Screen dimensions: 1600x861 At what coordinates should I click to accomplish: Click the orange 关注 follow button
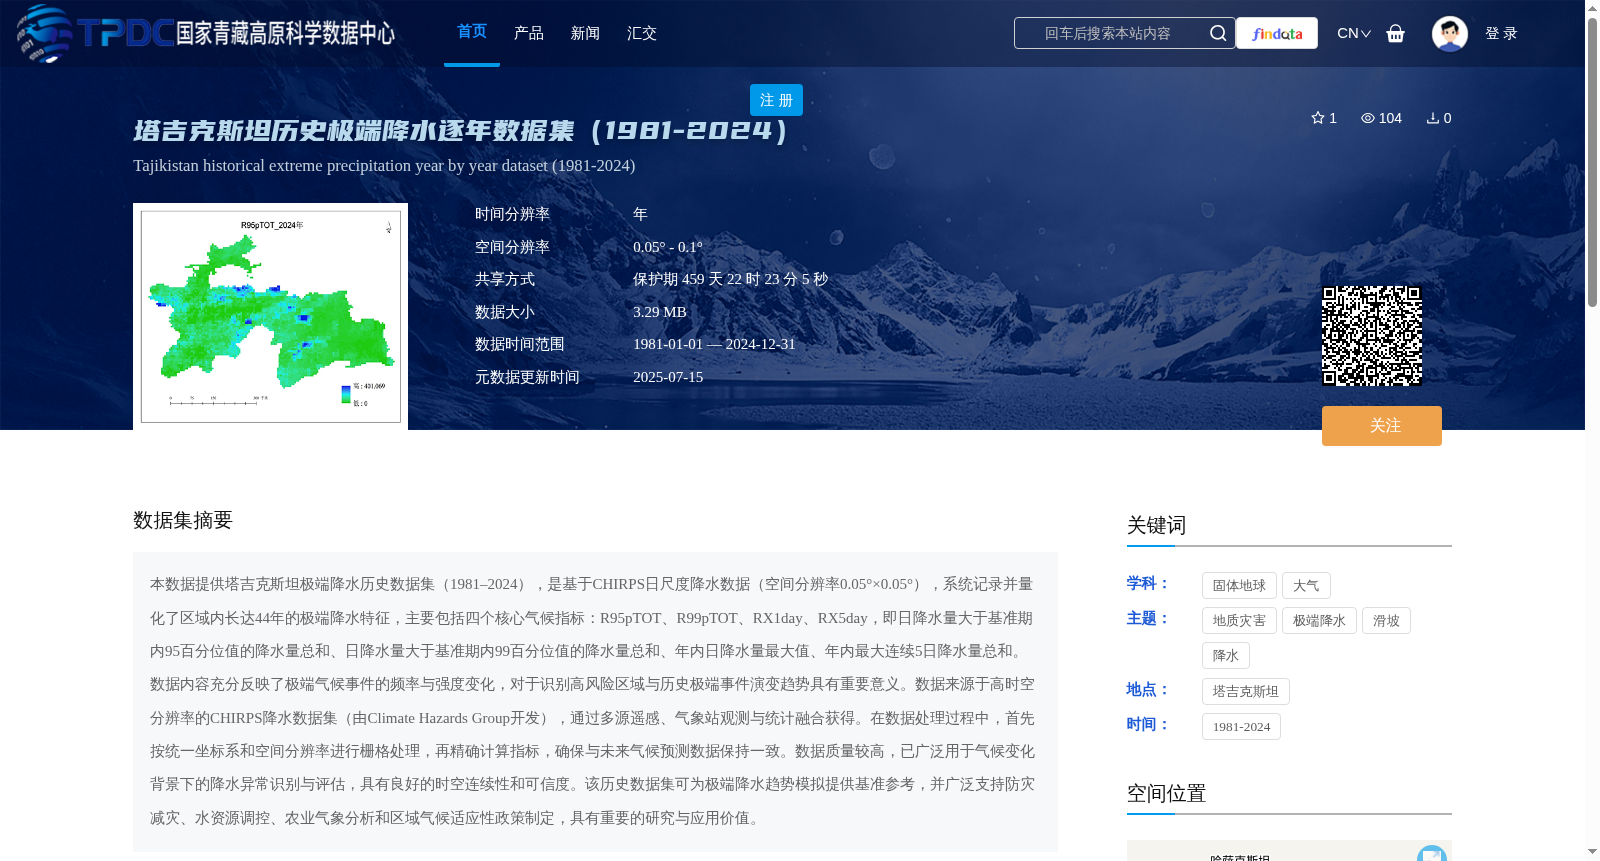coord(1382,426)
